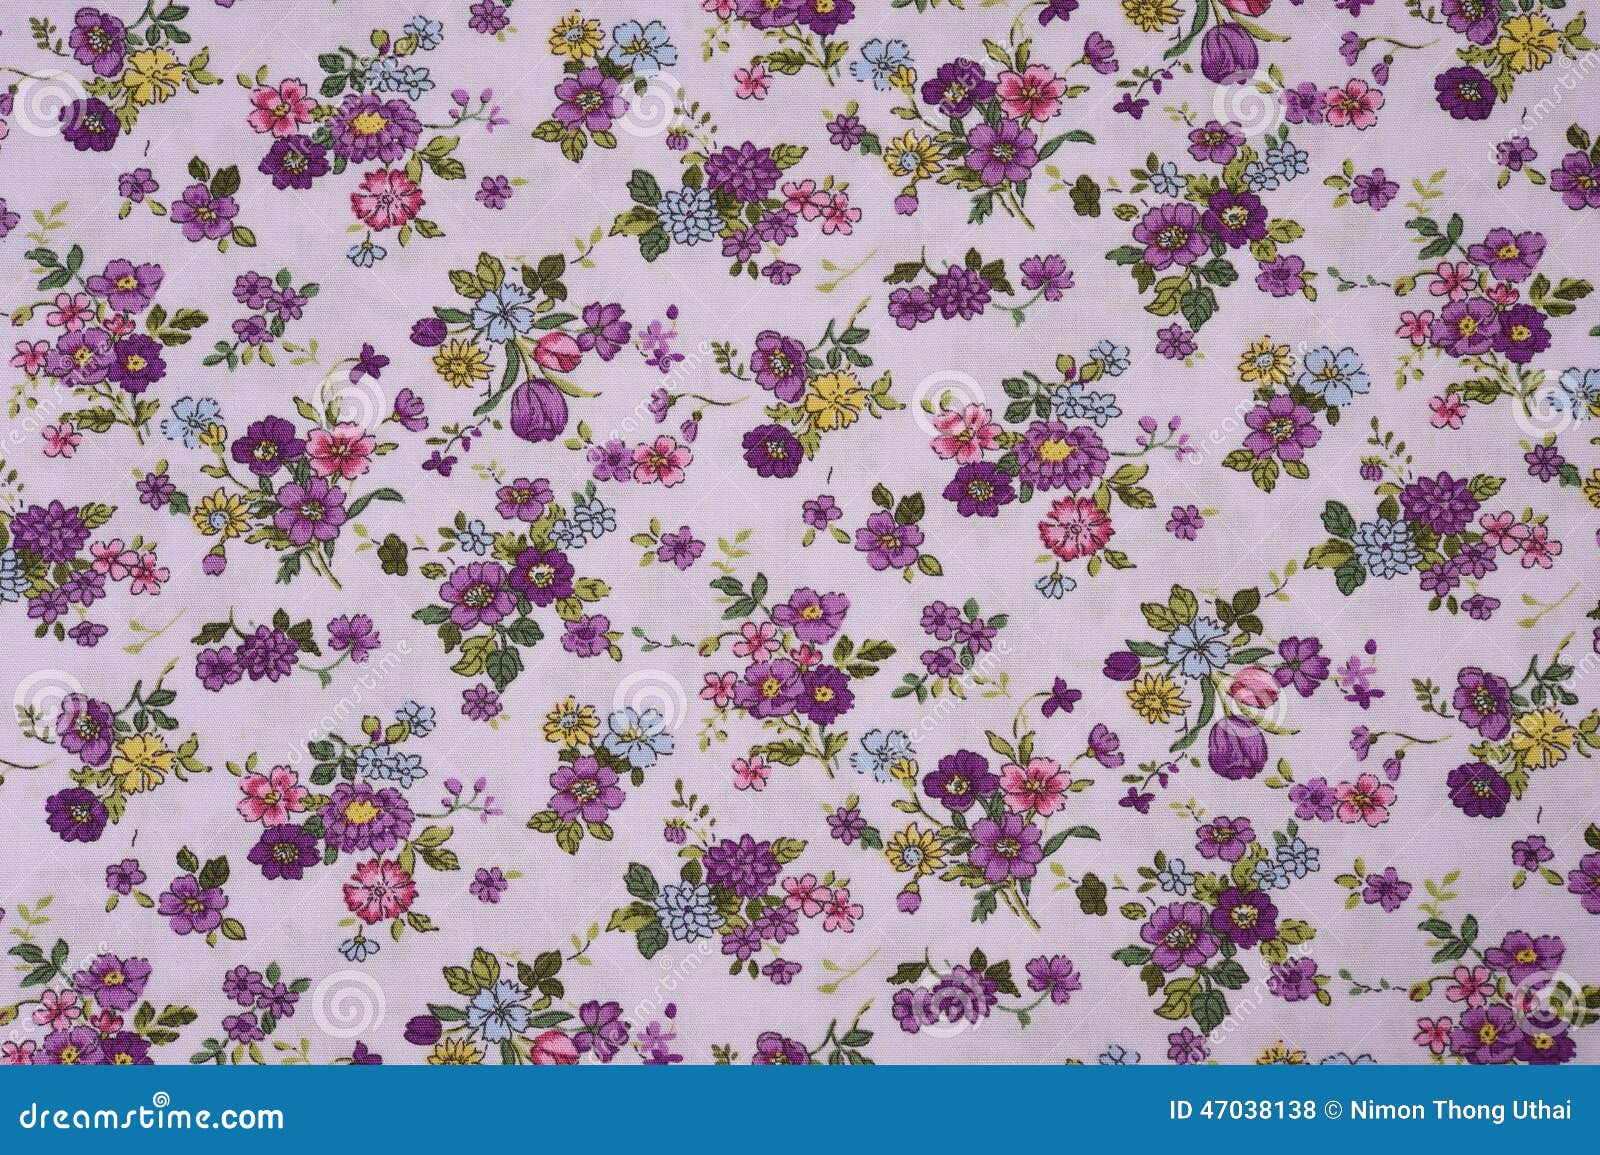Image resolution: width=1600 pixels, height=1155 pixels.
Task: Click the copyright symbol in bottom bar
Action: pyautogui.click(x=1333, y=1112)
